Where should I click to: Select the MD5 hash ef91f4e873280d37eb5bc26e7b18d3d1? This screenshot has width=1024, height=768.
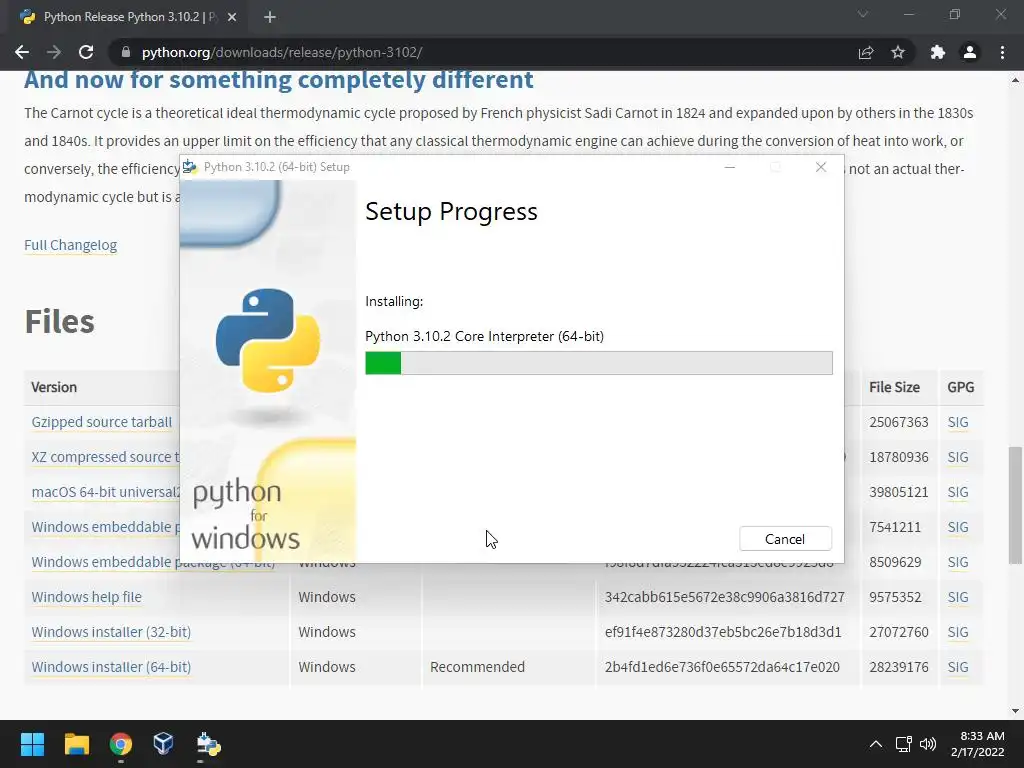723,632
